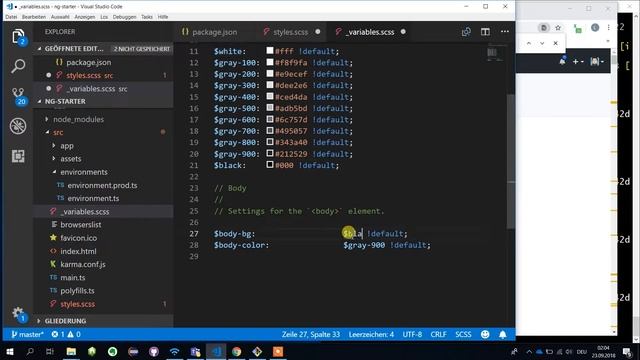The height and width of the screenshot is (360, 640).
Task: Open polyfills.ts in the file tree
Action: tap(77, 291)
